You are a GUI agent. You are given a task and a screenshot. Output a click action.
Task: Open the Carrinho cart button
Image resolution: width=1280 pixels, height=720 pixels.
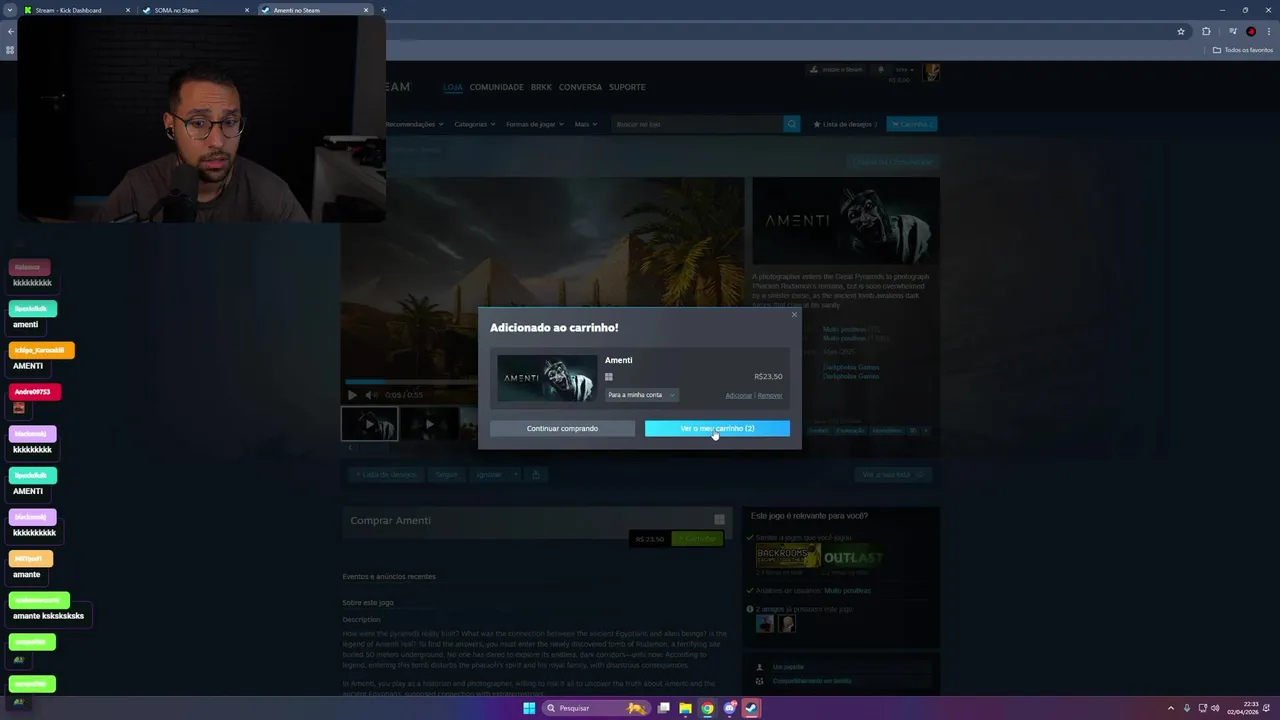point(911,124)
